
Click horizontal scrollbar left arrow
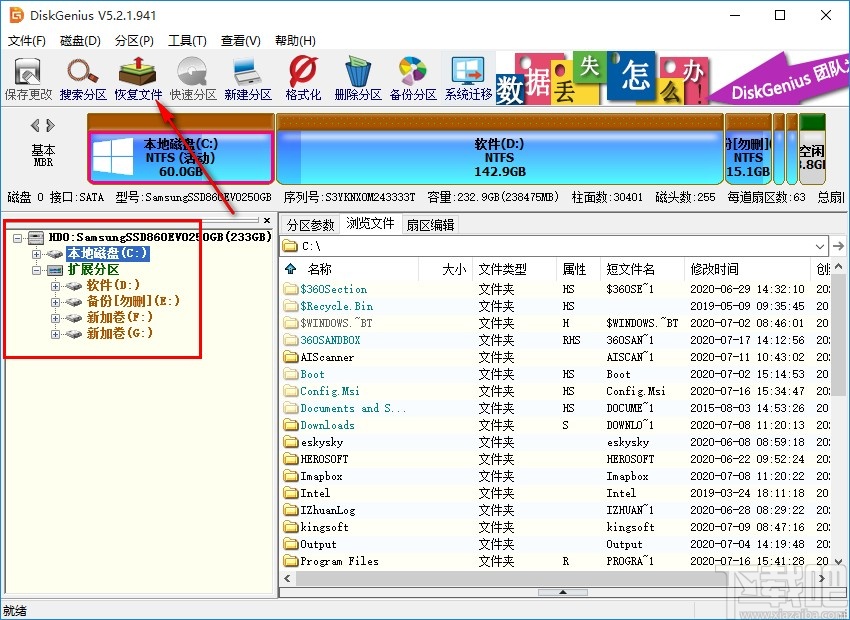287,578
